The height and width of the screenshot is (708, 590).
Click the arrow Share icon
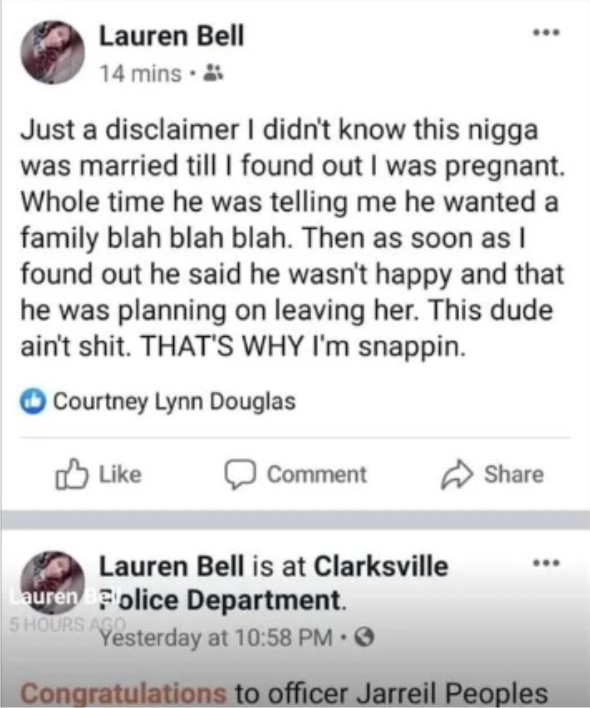pos(457,475)
